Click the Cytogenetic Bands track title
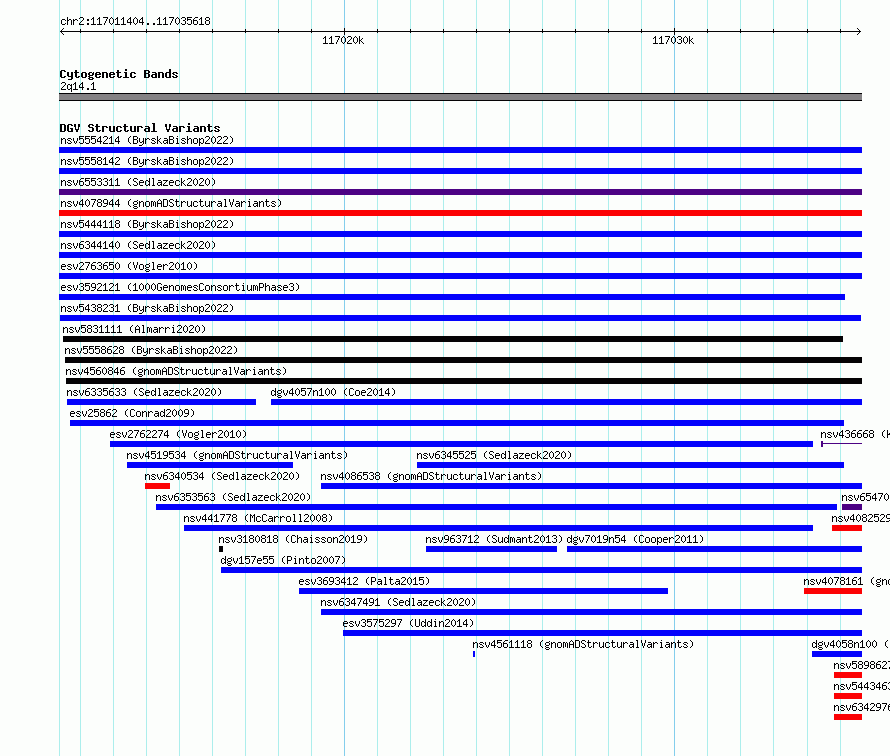Screen dimensions: 890x756 click(x=119, y=74)
